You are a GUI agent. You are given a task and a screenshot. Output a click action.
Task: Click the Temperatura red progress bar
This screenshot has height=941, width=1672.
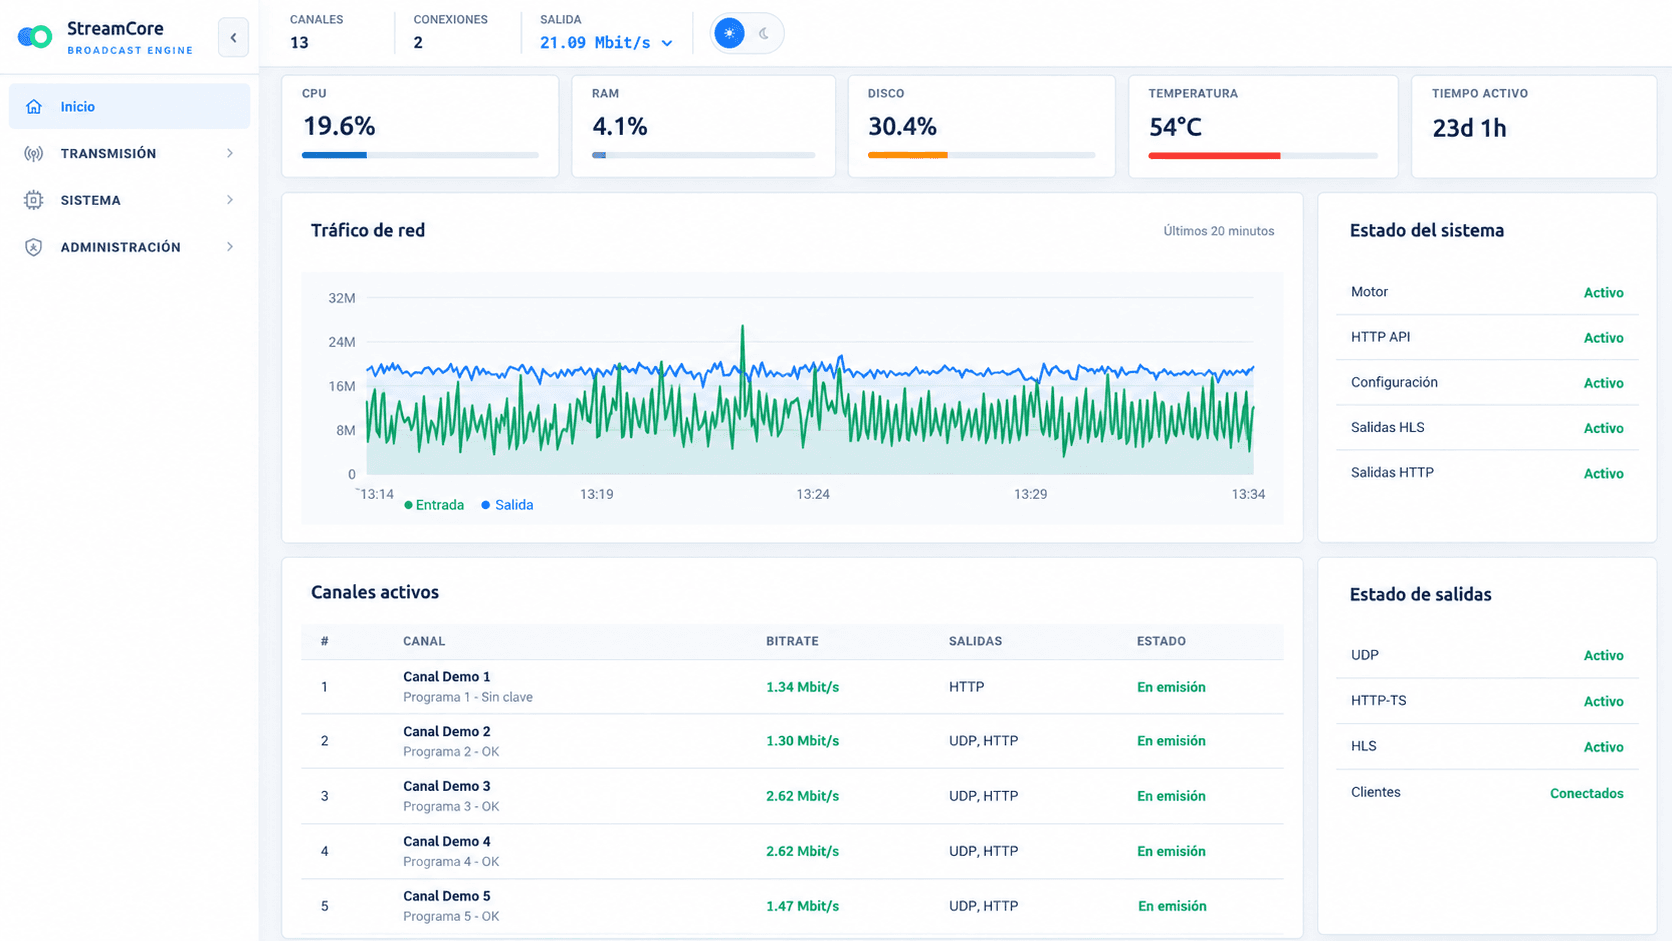1214,156
